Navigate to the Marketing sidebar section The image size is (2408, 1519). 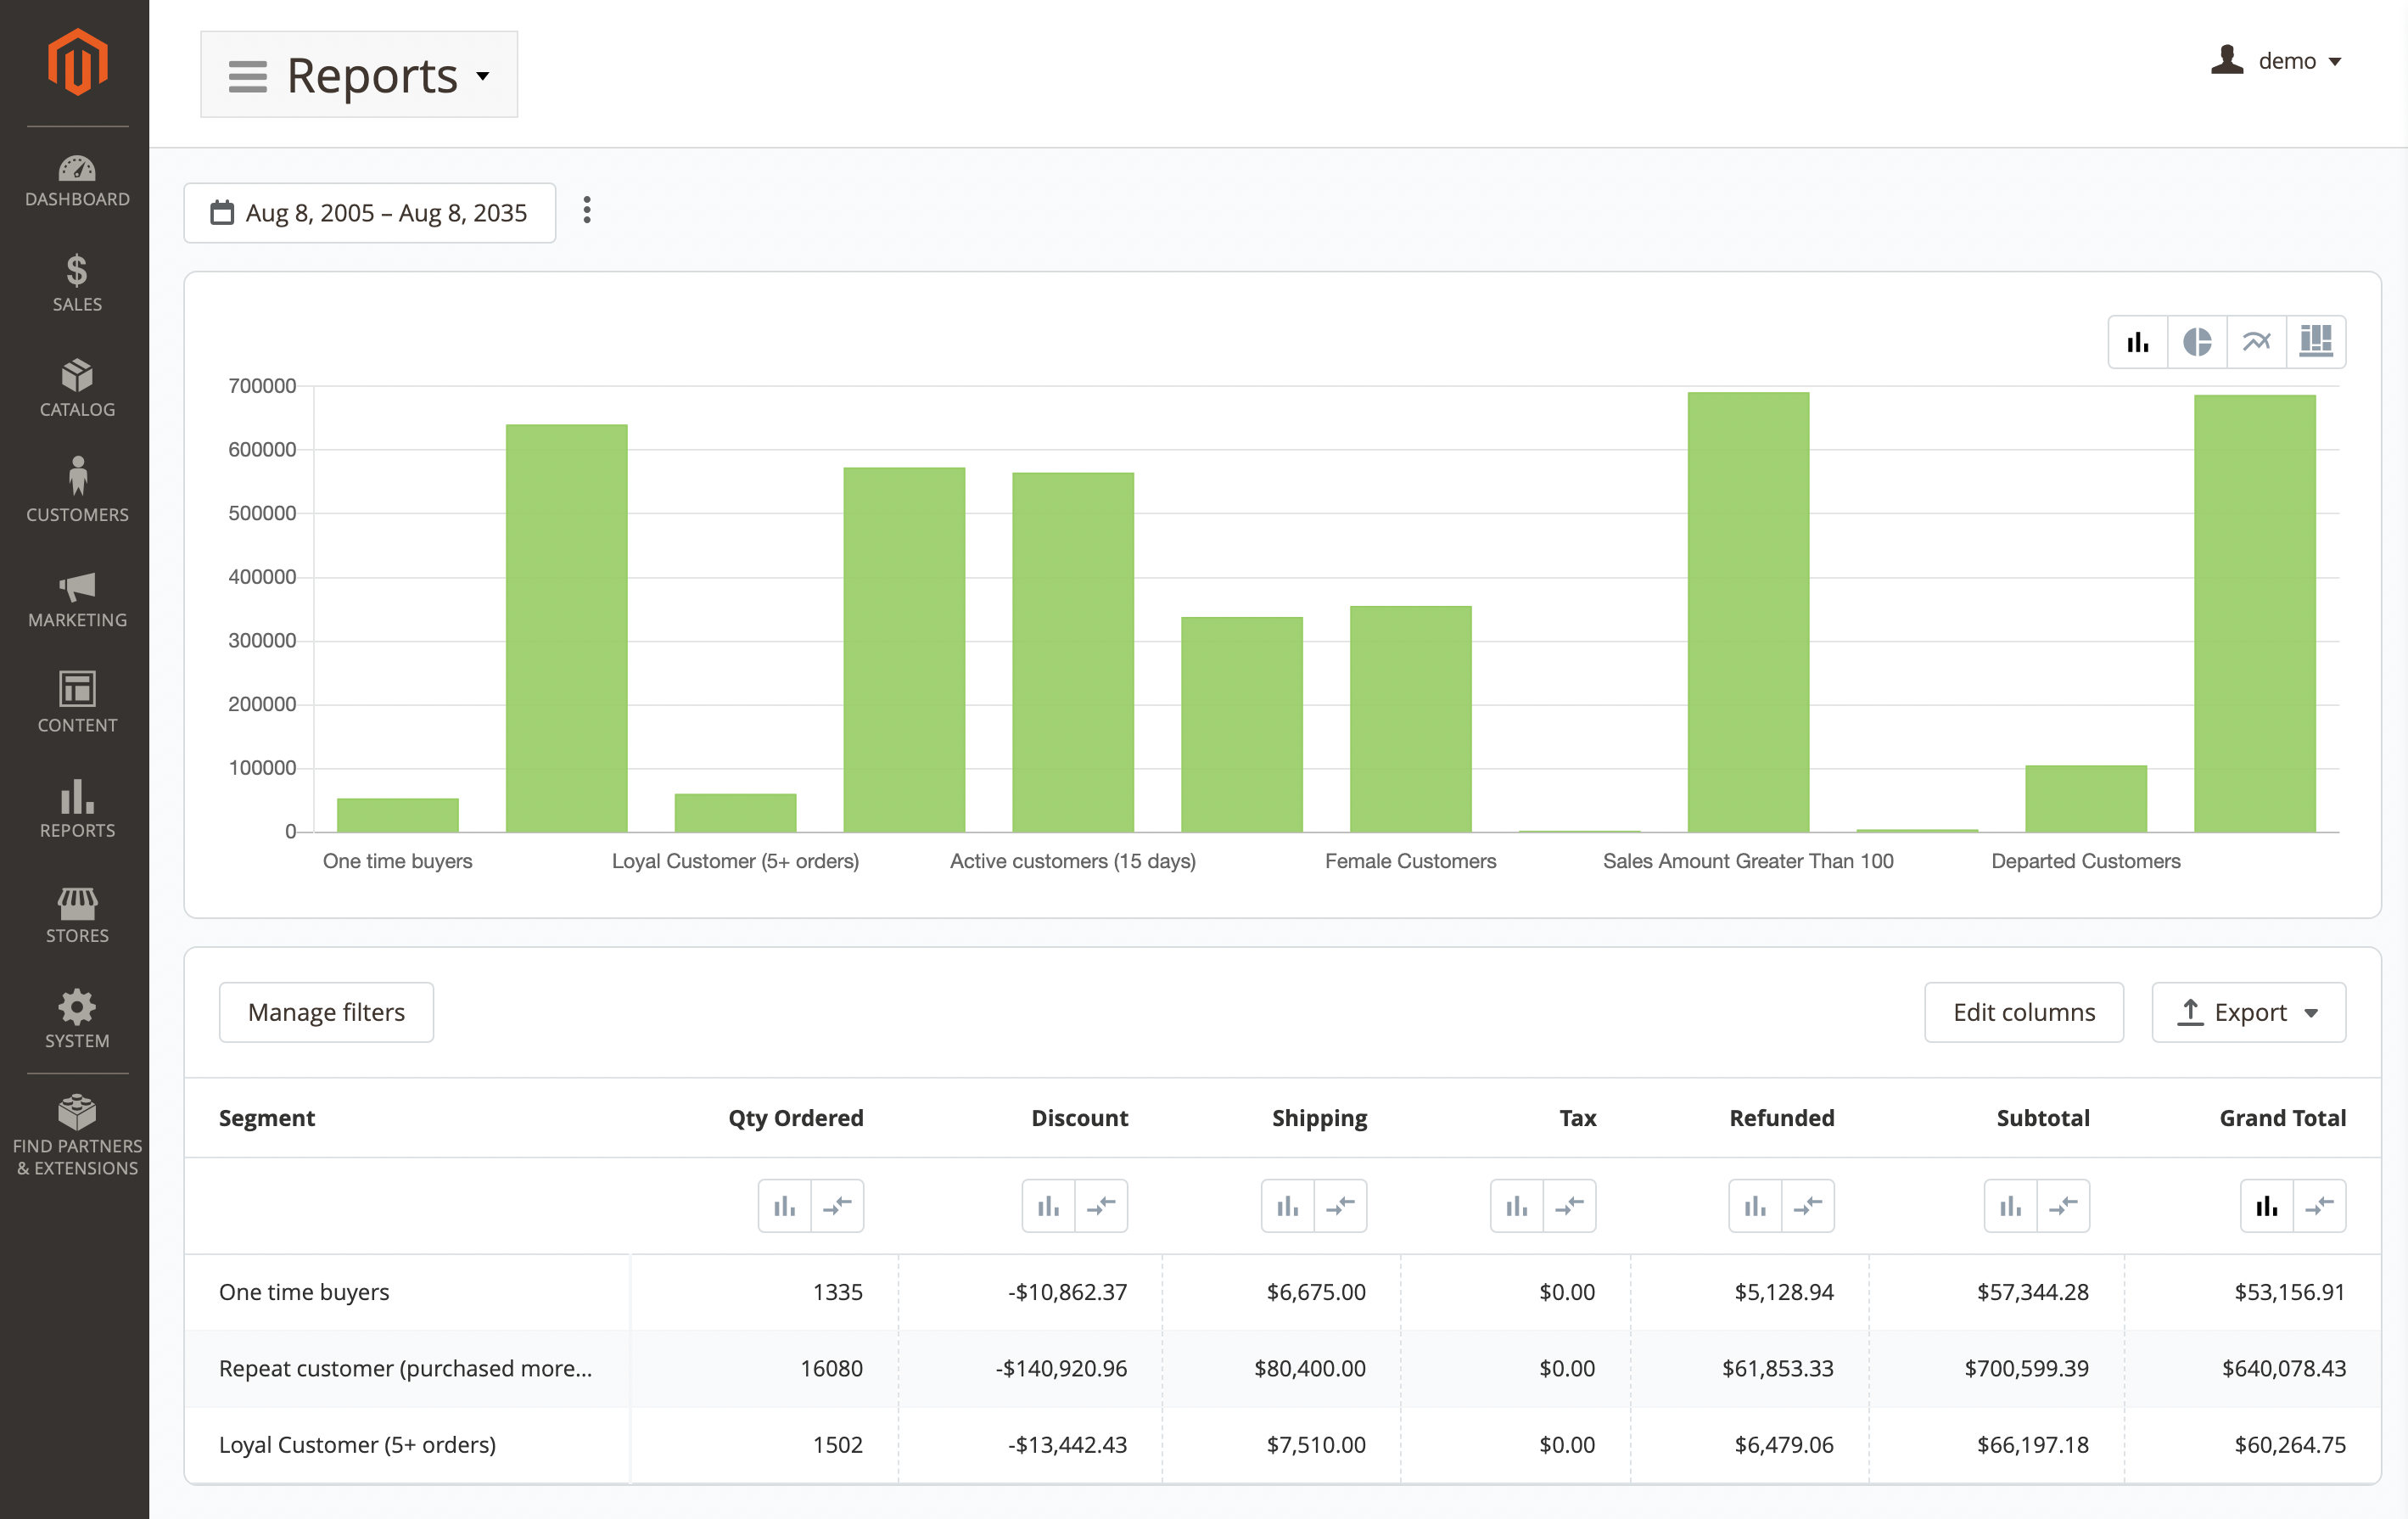[x=77, y=600]
